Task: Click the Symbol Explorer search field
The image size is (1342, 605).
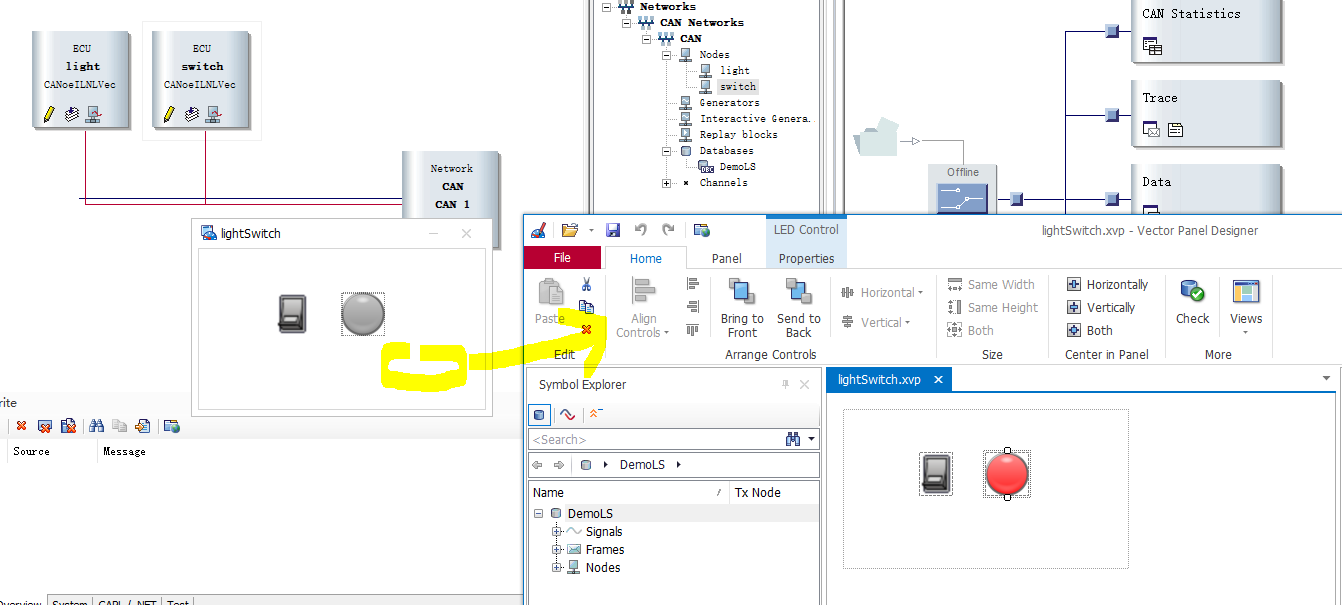Action: 657,439
